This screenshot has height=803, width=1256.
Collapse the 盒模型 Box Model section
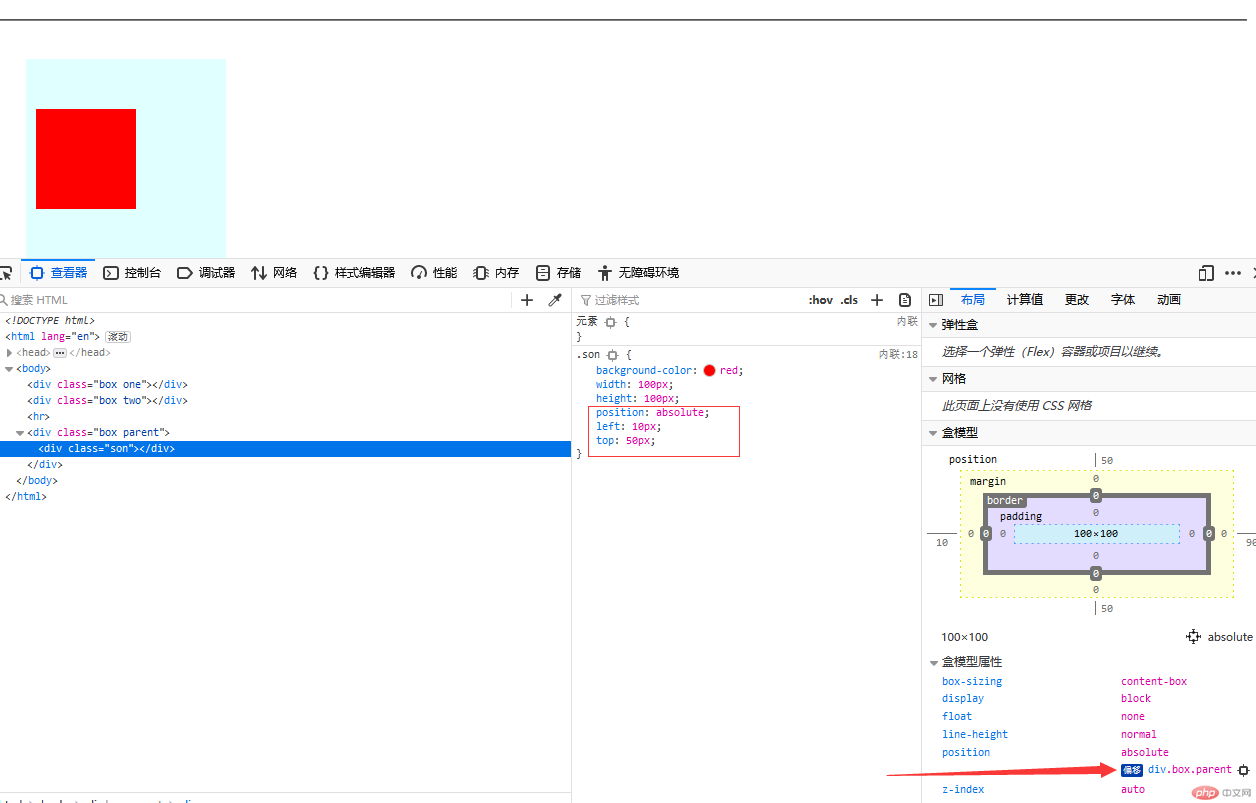tap(933, 433)
